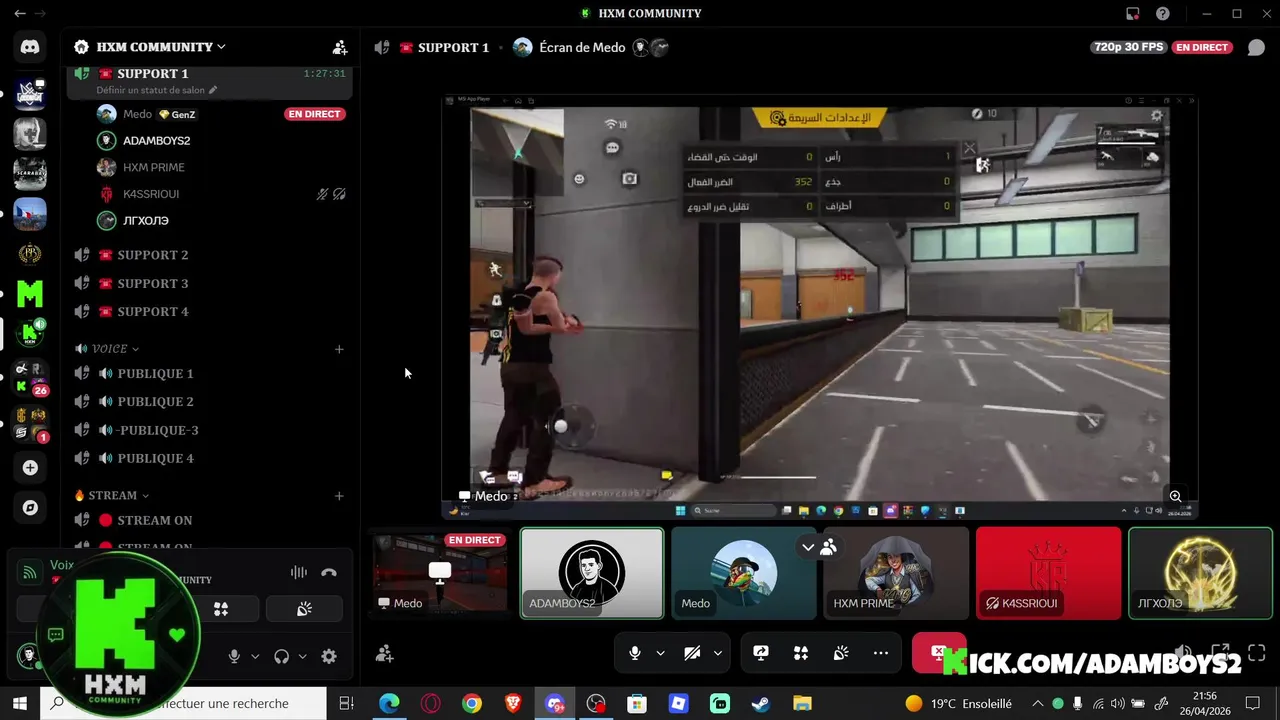Open microphone options arrow in call controls

pyautogui.click(x=660, y=653)
